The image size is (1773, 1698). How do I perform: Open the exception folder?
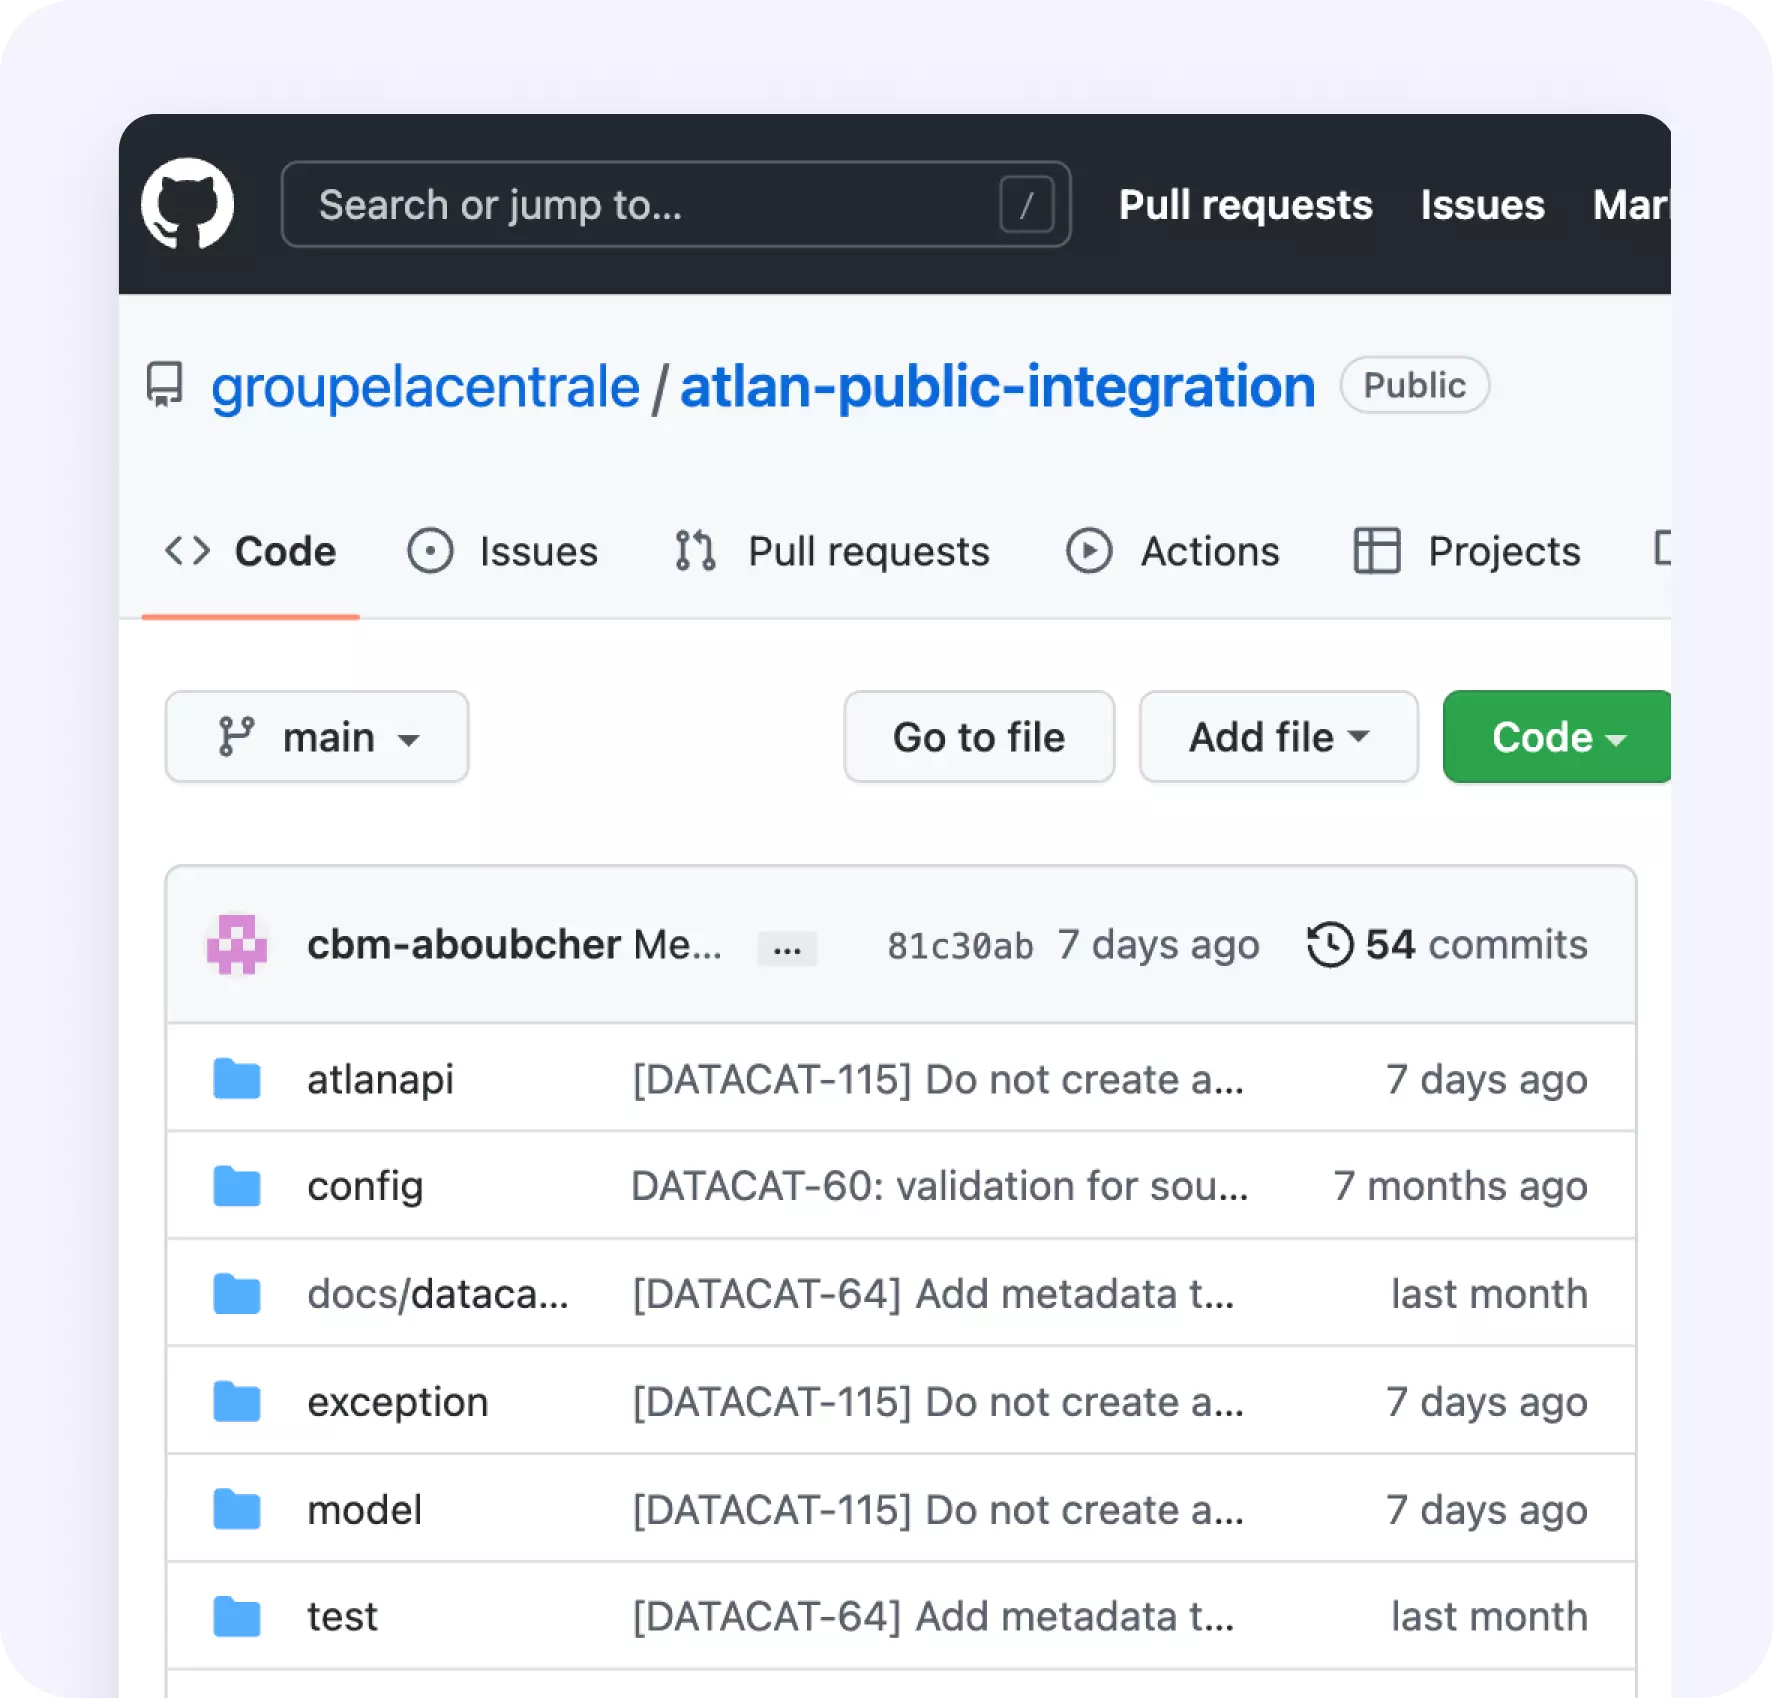[x=398, y=1402]
